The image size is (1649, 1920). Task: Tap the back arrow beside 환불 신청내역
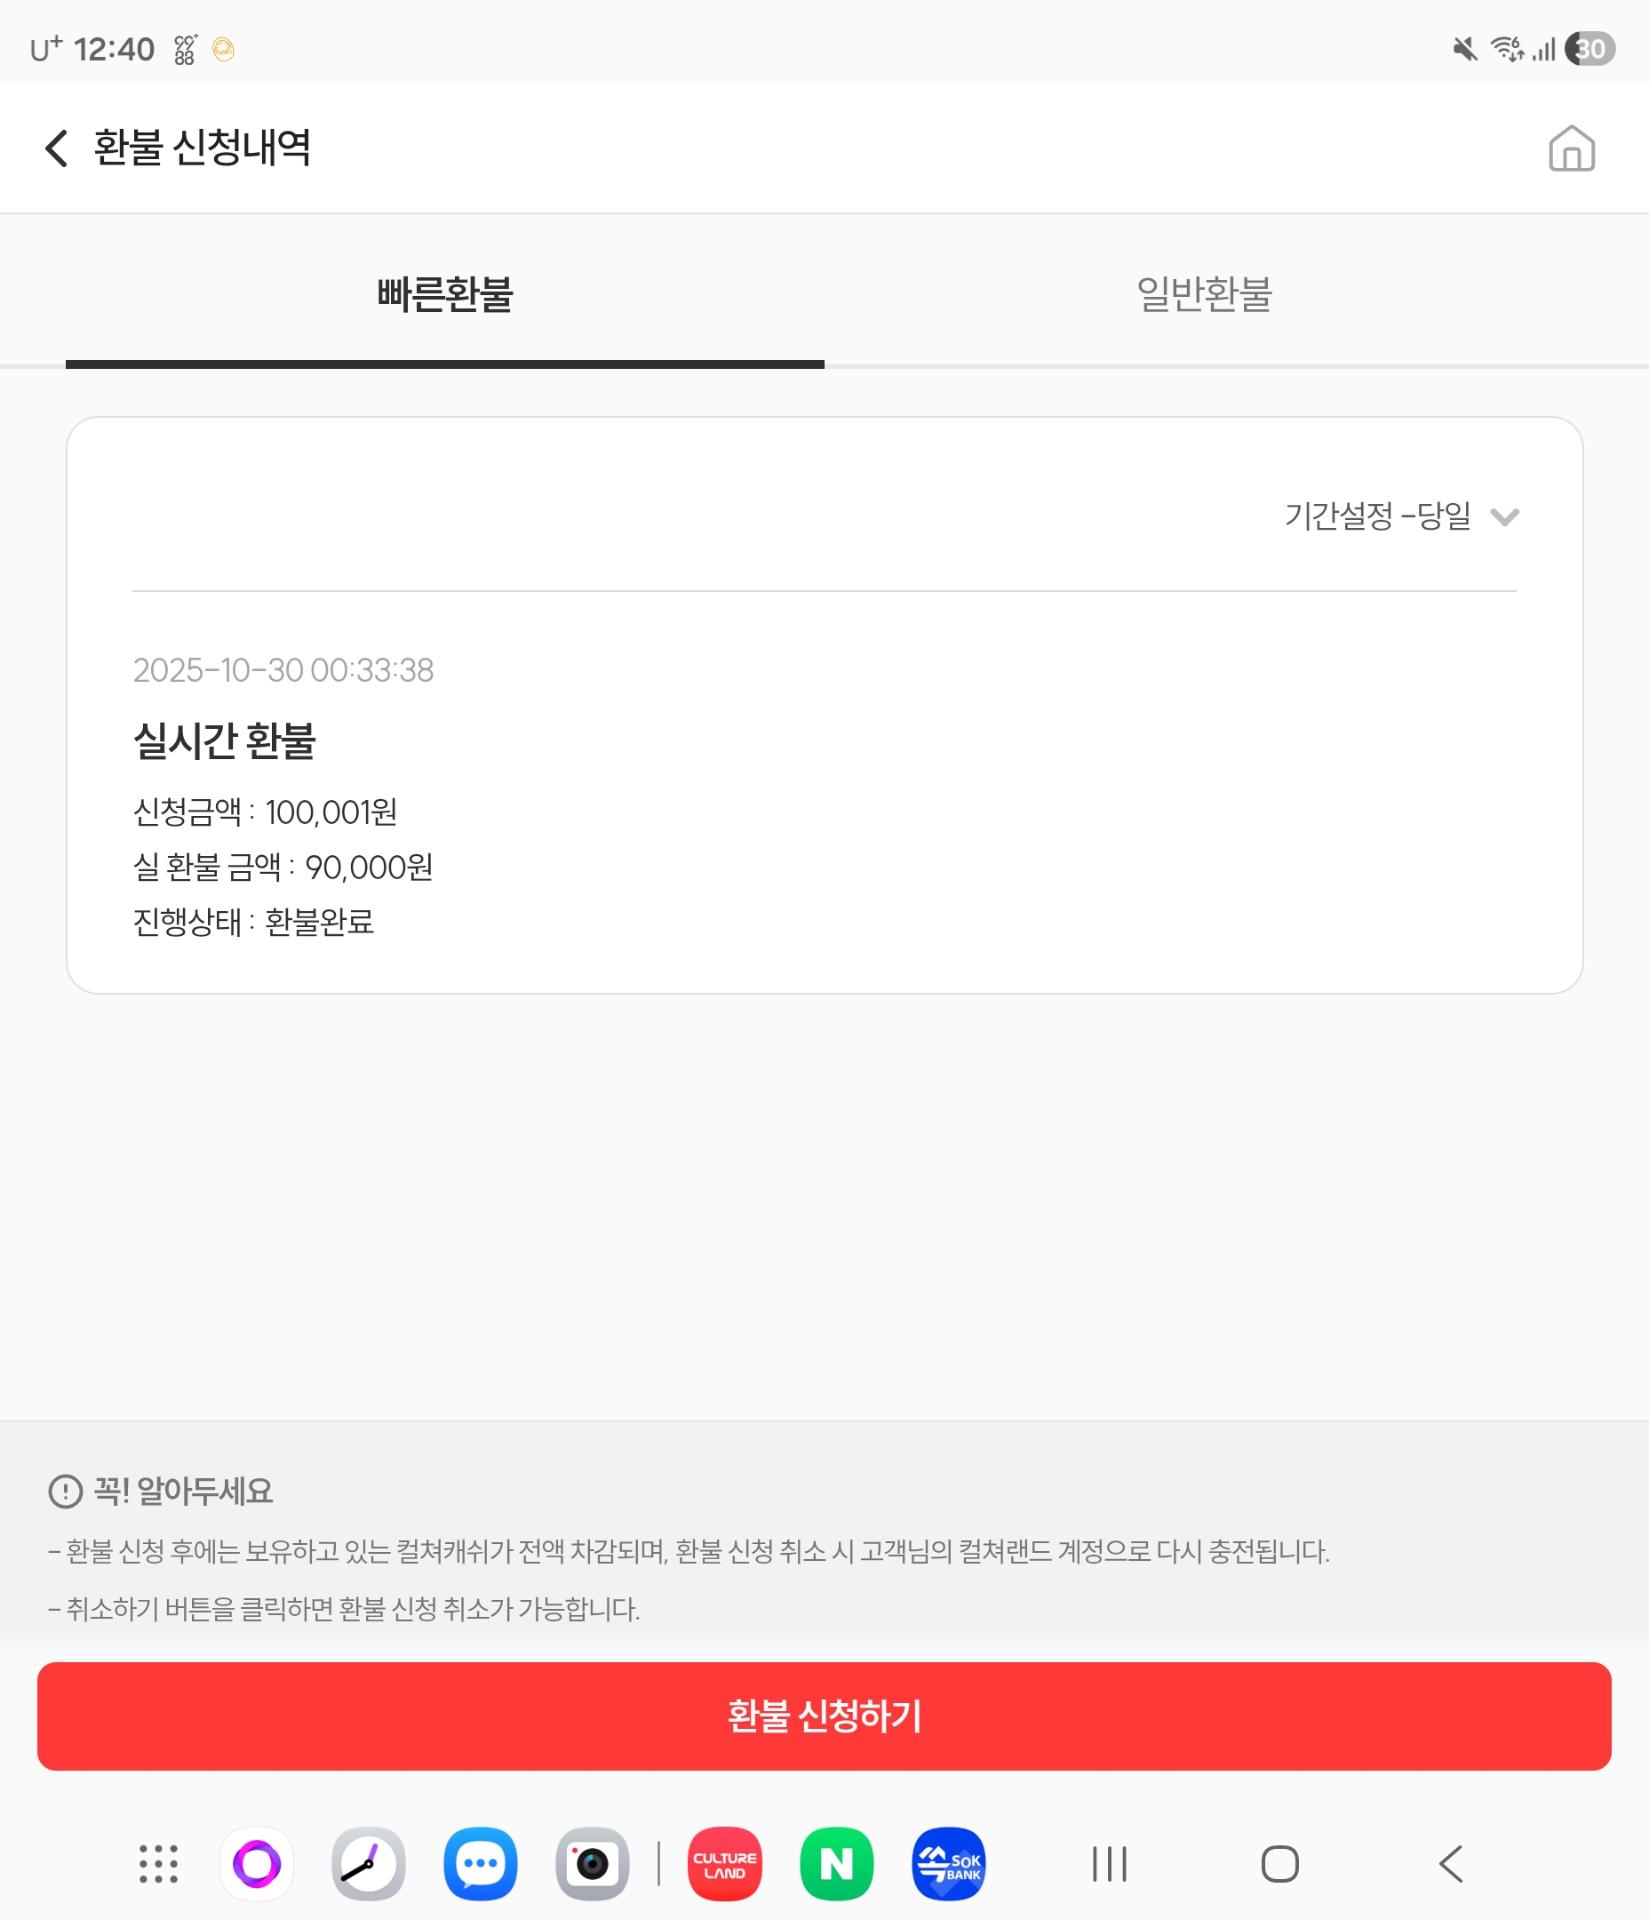coord(56,148)
